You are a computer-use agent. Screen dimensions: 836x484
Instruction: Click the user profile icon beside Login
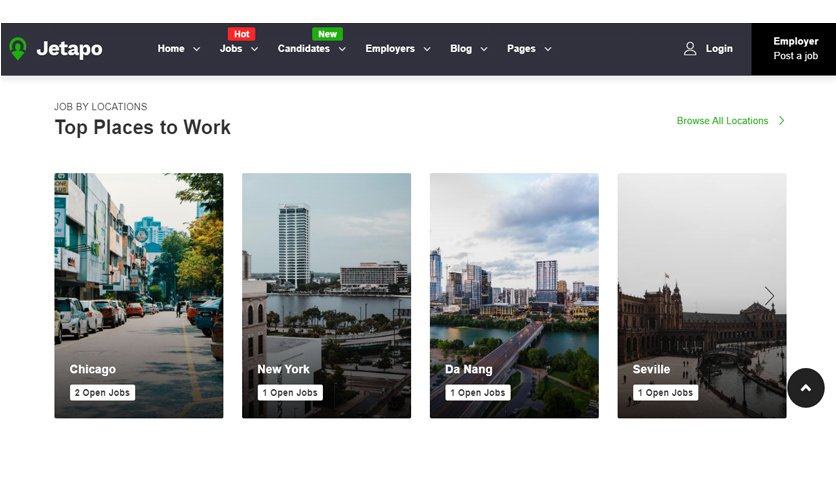click(x=690, y=49)
